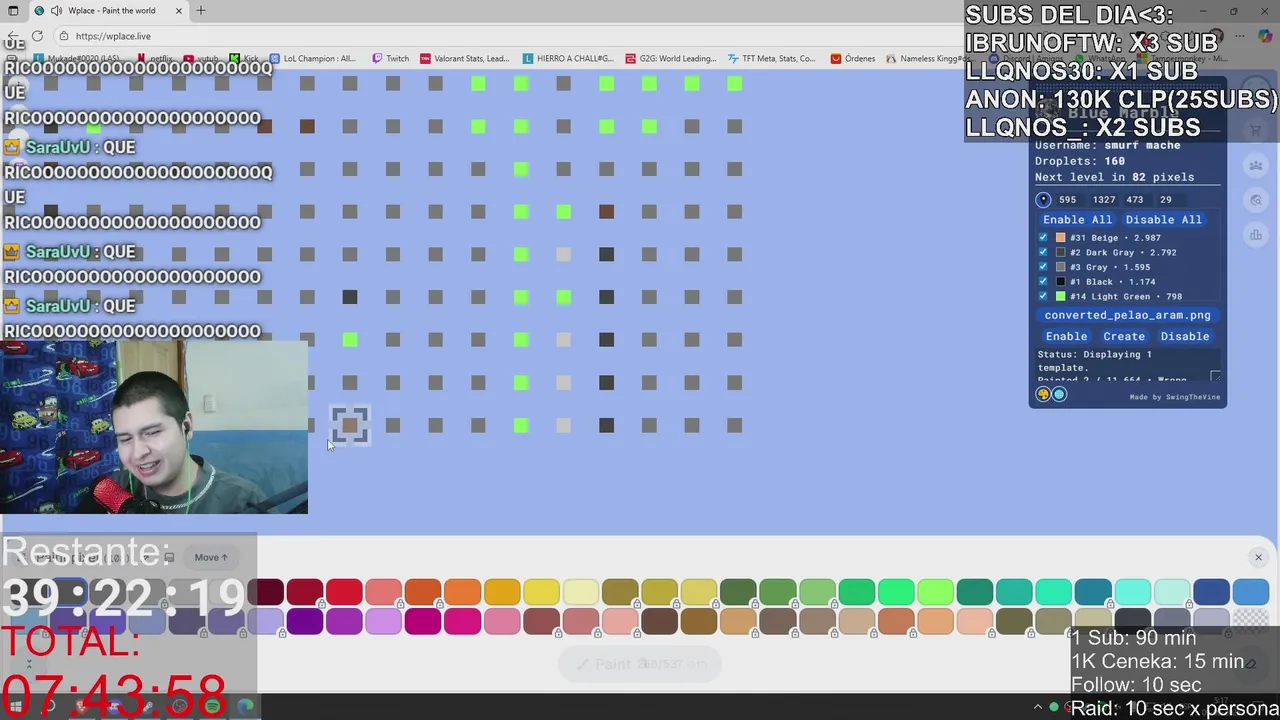Select the pale yellow color swatch
Screen dimensions: 1280x720
pyautogui.click(x=580, y=592)
